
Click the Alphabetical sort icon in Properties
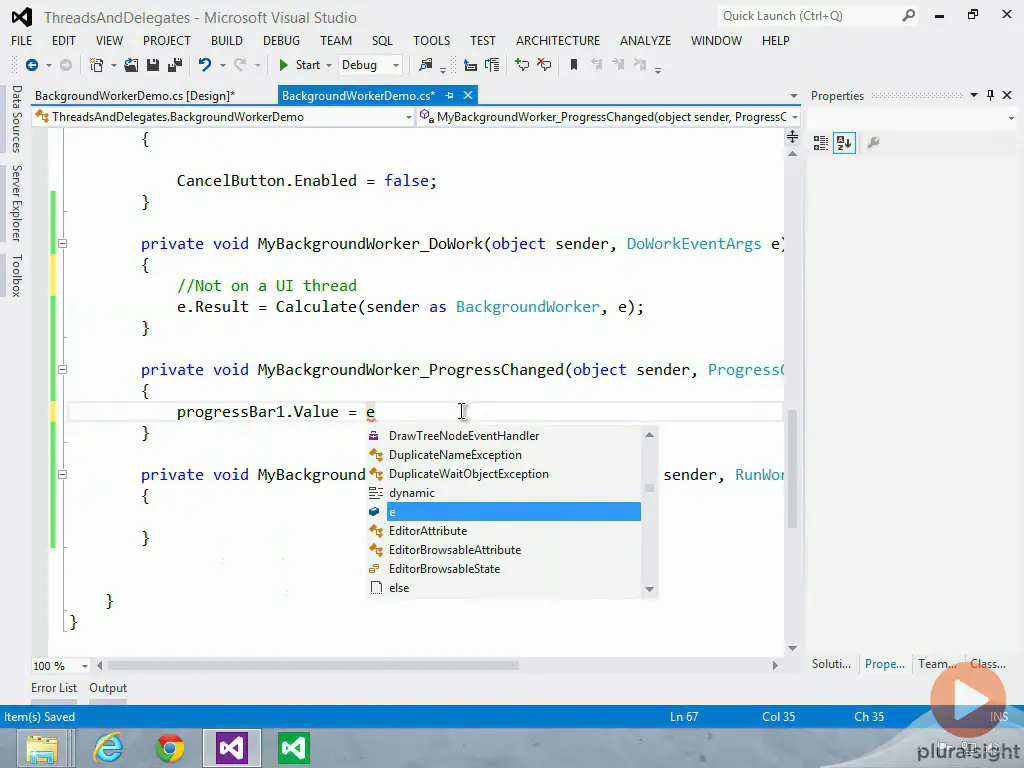[844, 143]
